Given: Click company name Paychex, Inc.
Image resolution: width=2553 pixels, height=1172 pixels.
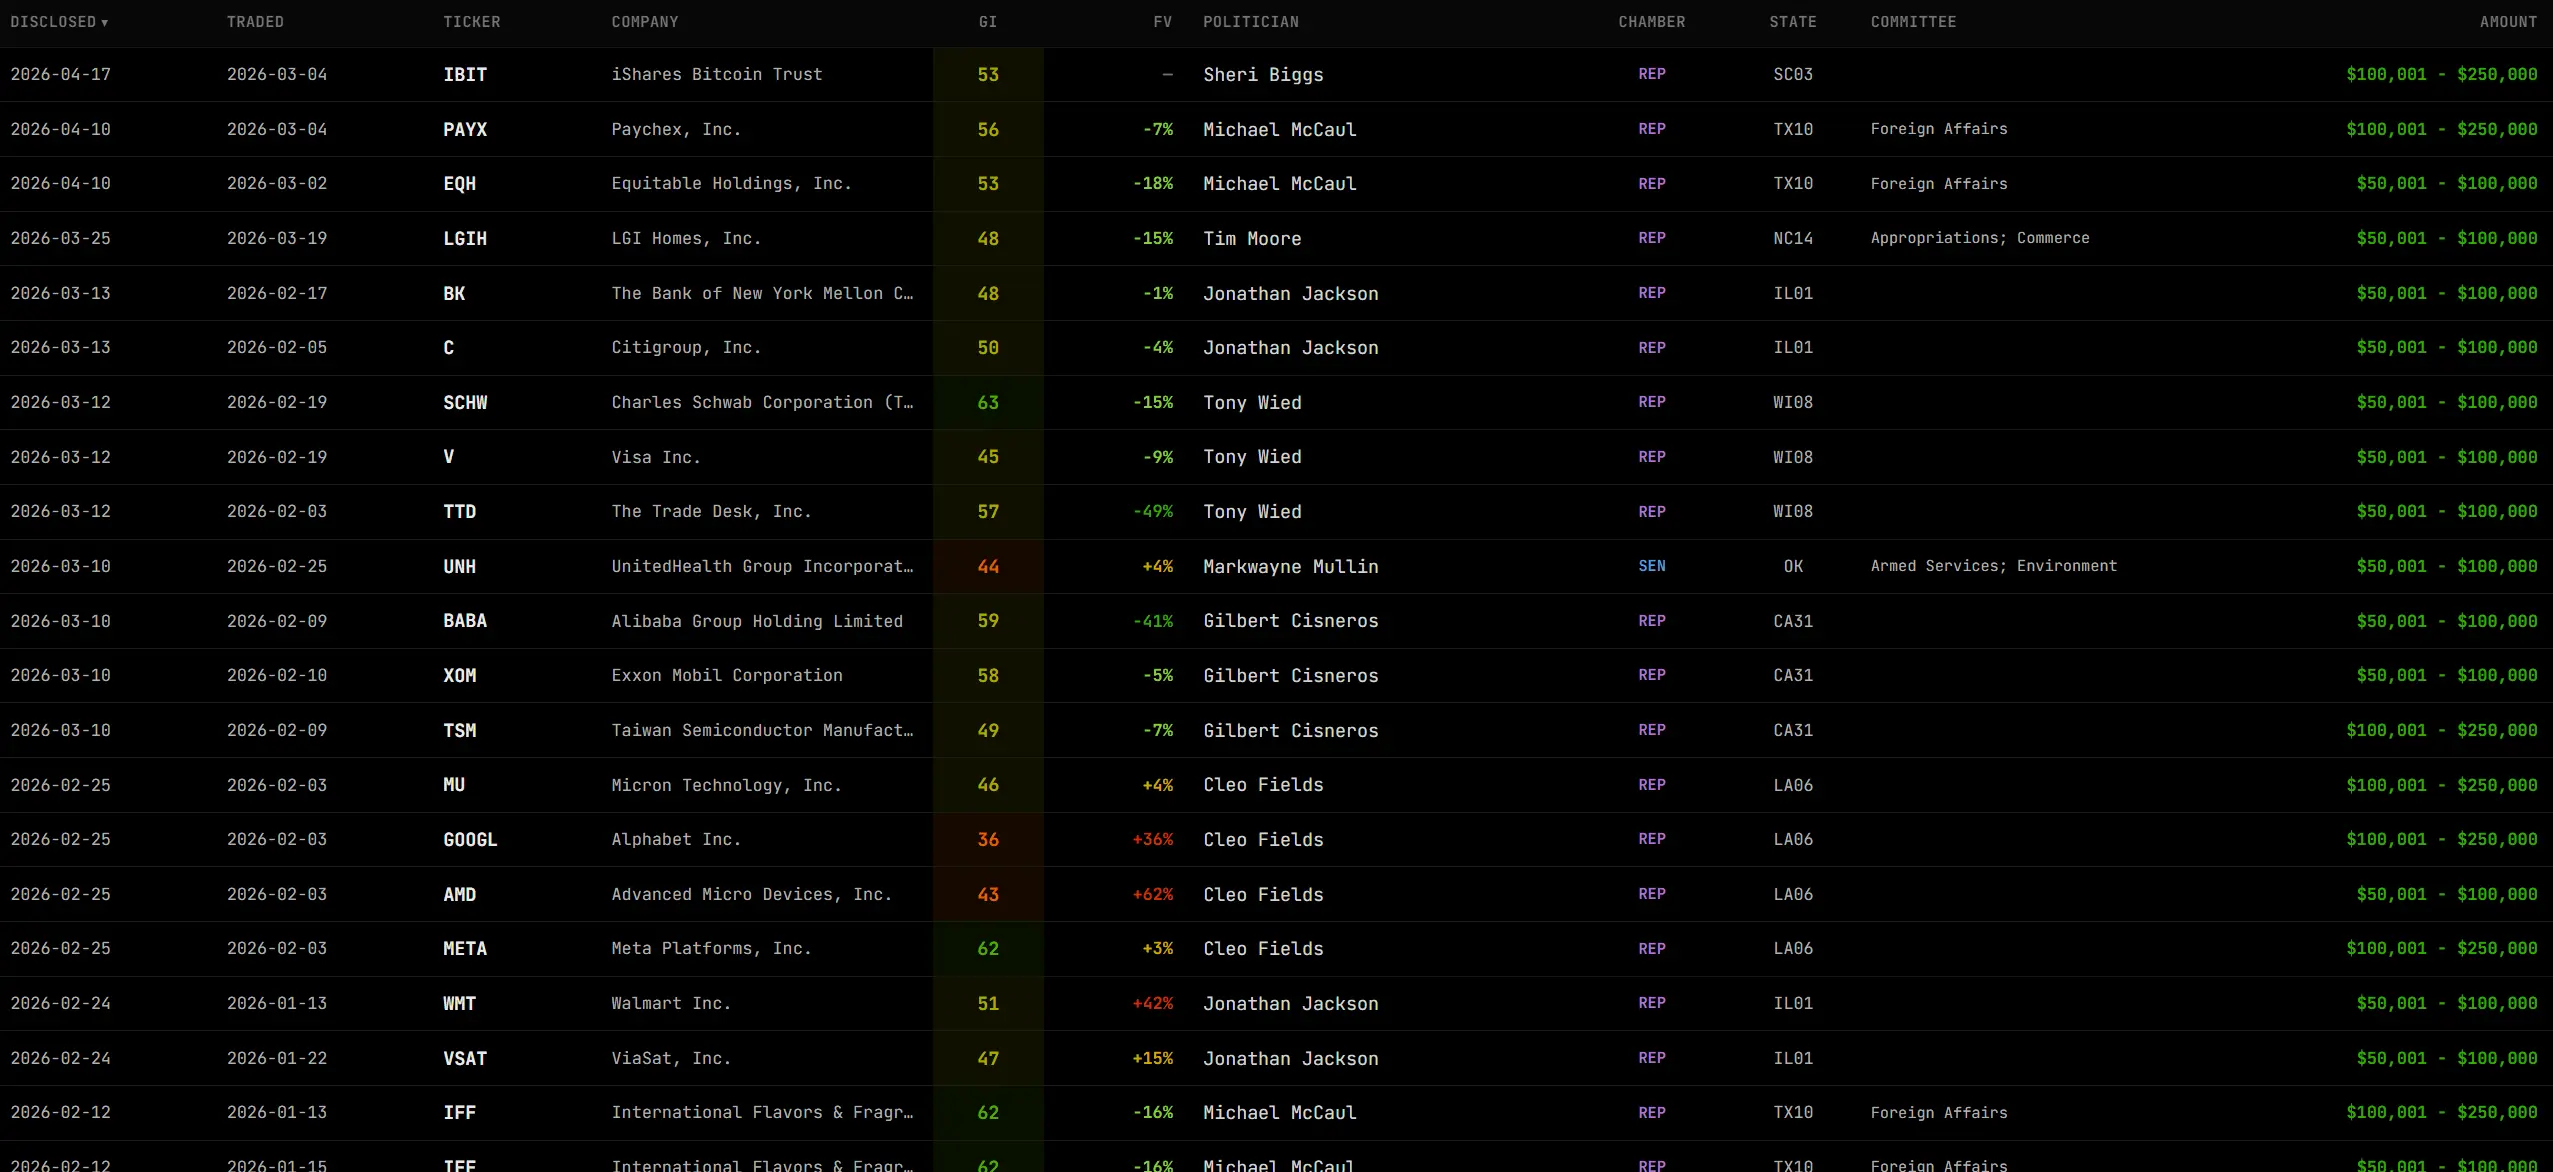Looking at the screenshot, I should pyautogui.click(x=676, y=130).
